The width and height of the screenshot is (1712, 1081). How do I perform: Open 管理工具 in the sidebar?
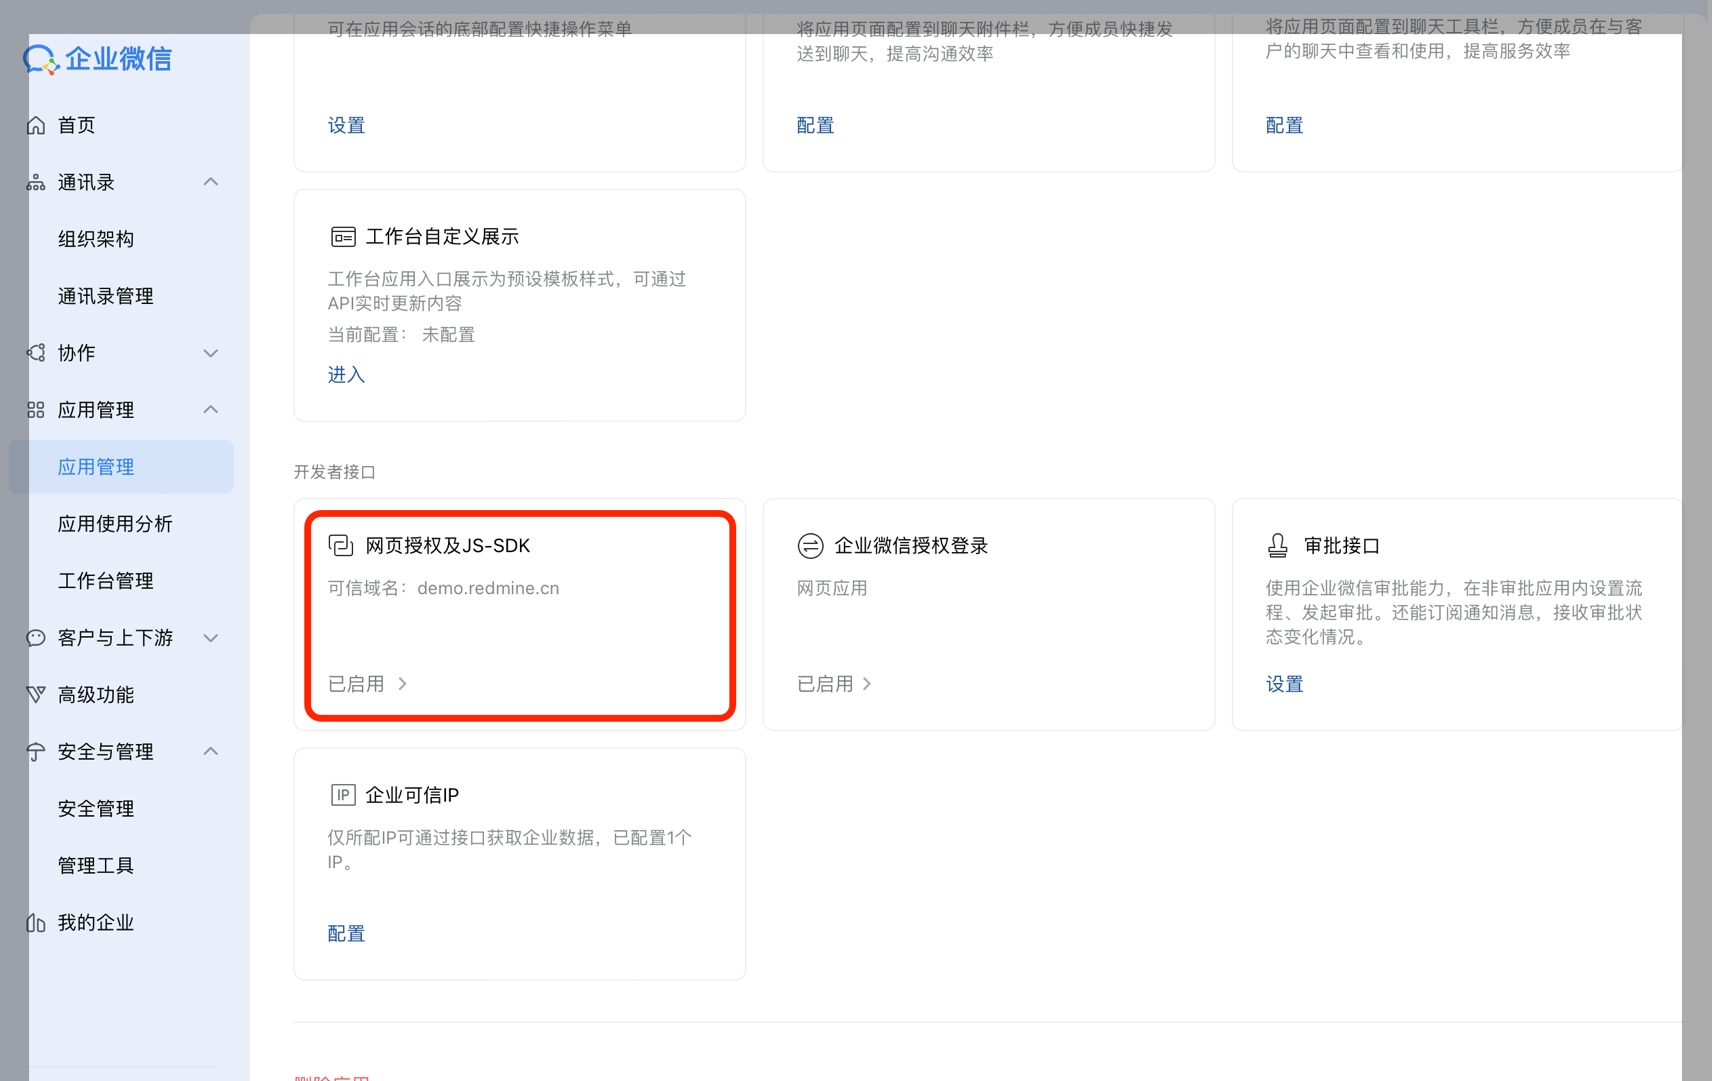point(96,866)
